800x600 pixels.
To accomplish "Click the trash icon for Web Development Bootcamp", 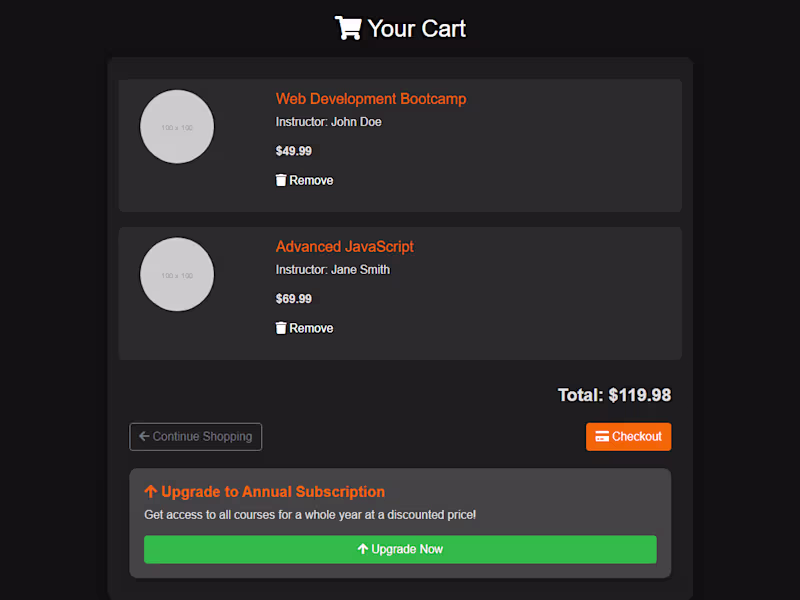I will tap(281, 181).
